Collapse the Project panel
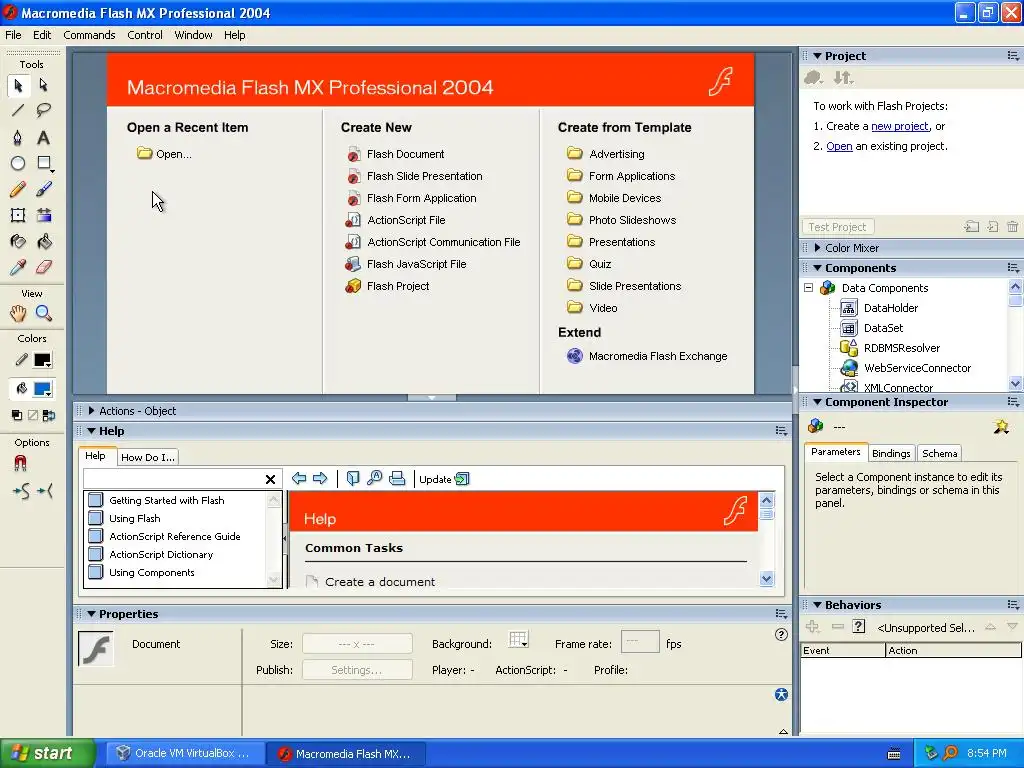 [x=817, y=56]
